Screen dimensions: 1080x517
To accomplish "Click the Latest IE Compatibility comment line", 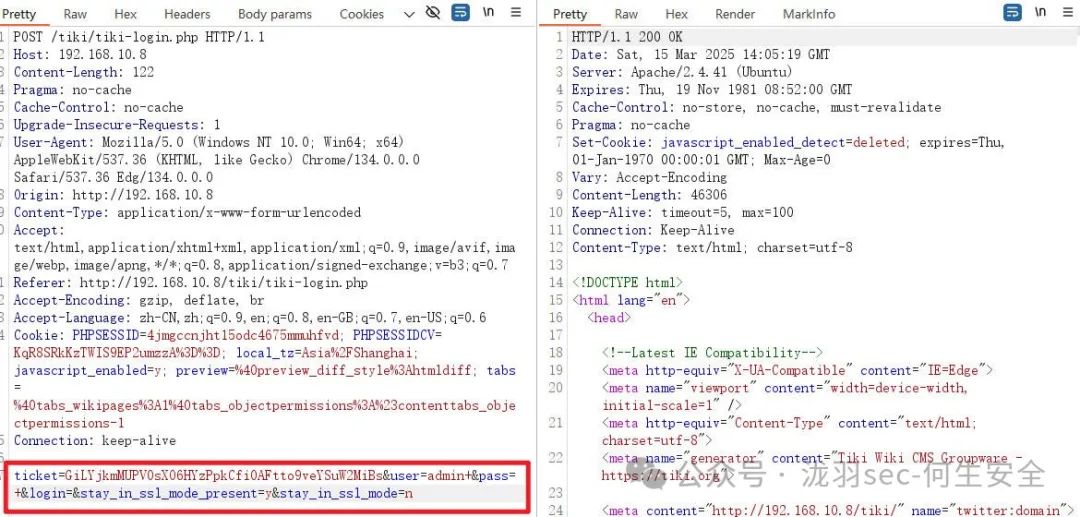I will coord(713,353).
